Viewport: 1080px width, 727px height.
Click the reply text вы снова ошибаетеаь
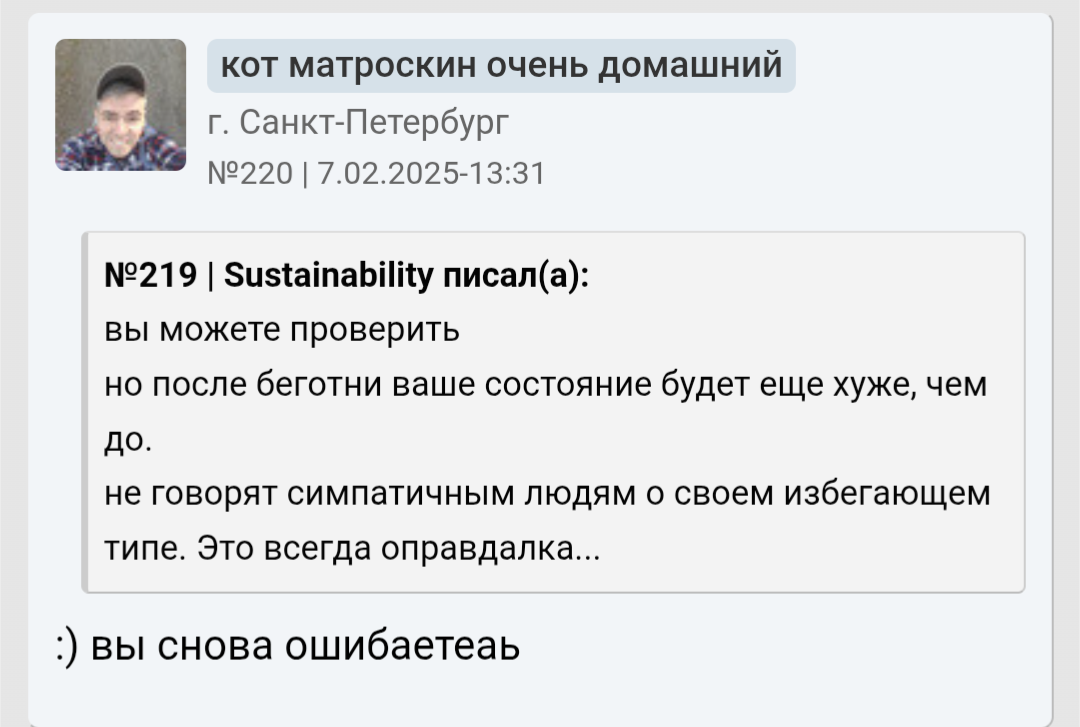pyautogui.click(x=305, y=646)
